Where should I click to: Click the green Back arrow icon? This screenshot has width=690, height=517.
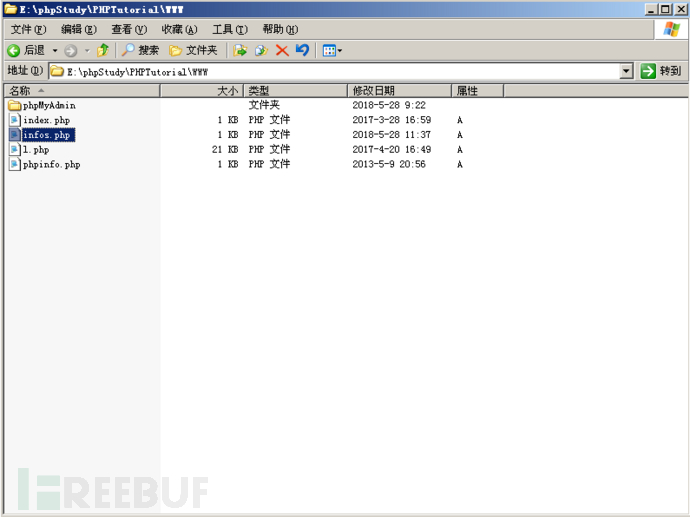pyautogui.click(x=14, y=51)
